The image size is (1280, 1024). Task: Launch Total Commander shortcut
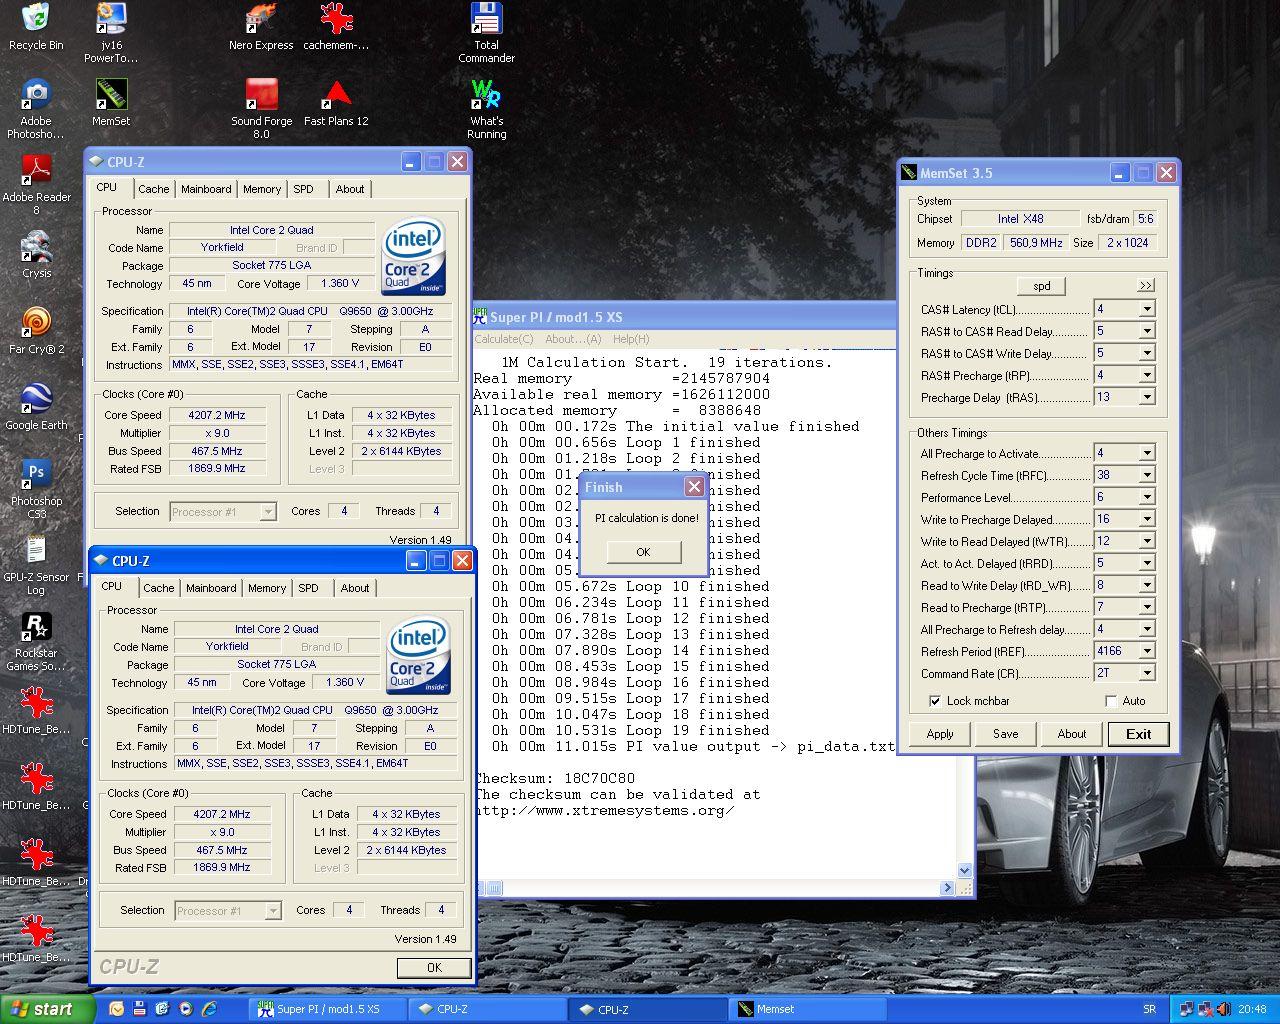click(486, 33)
